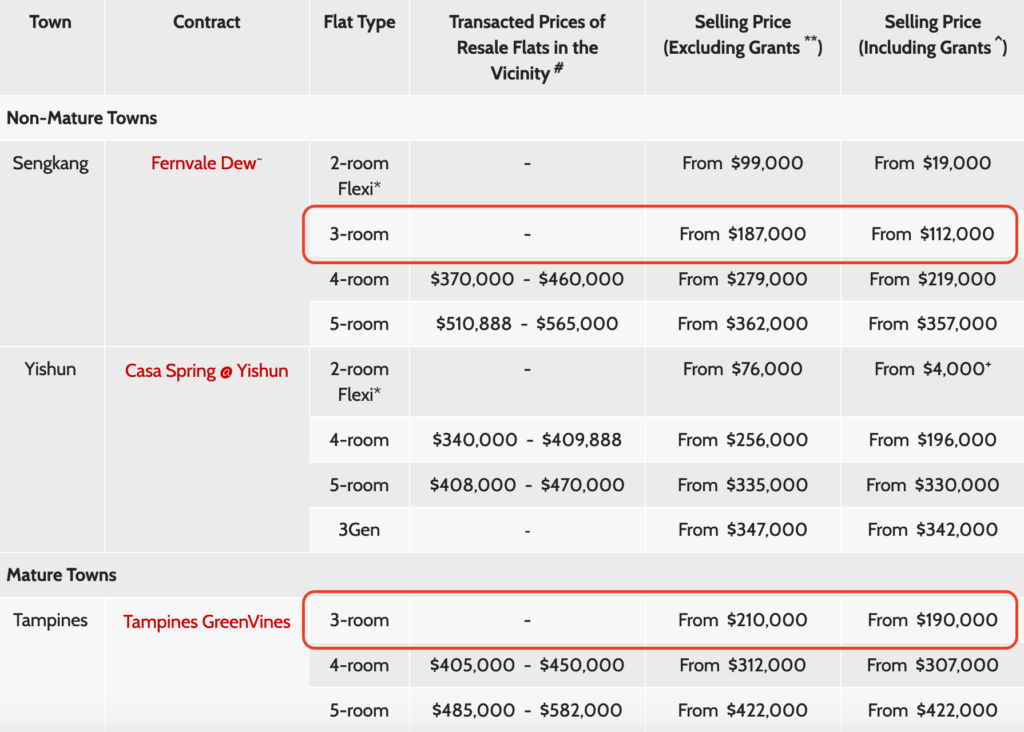
Task: Click Transacted Prices of Resale Flats header
Action: coord(527,47)
